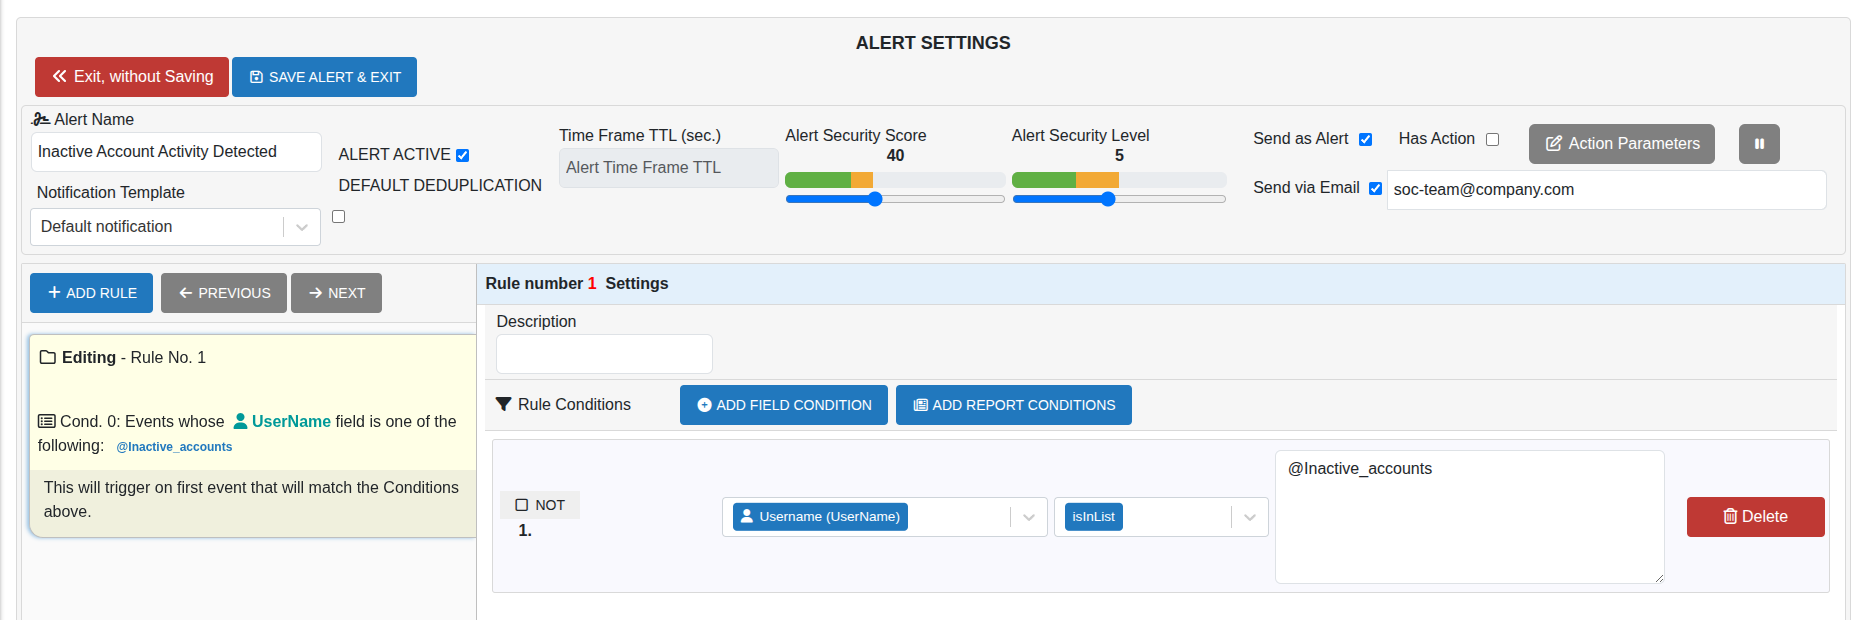Switch to PREVIOUS rule

pos(223,292)
